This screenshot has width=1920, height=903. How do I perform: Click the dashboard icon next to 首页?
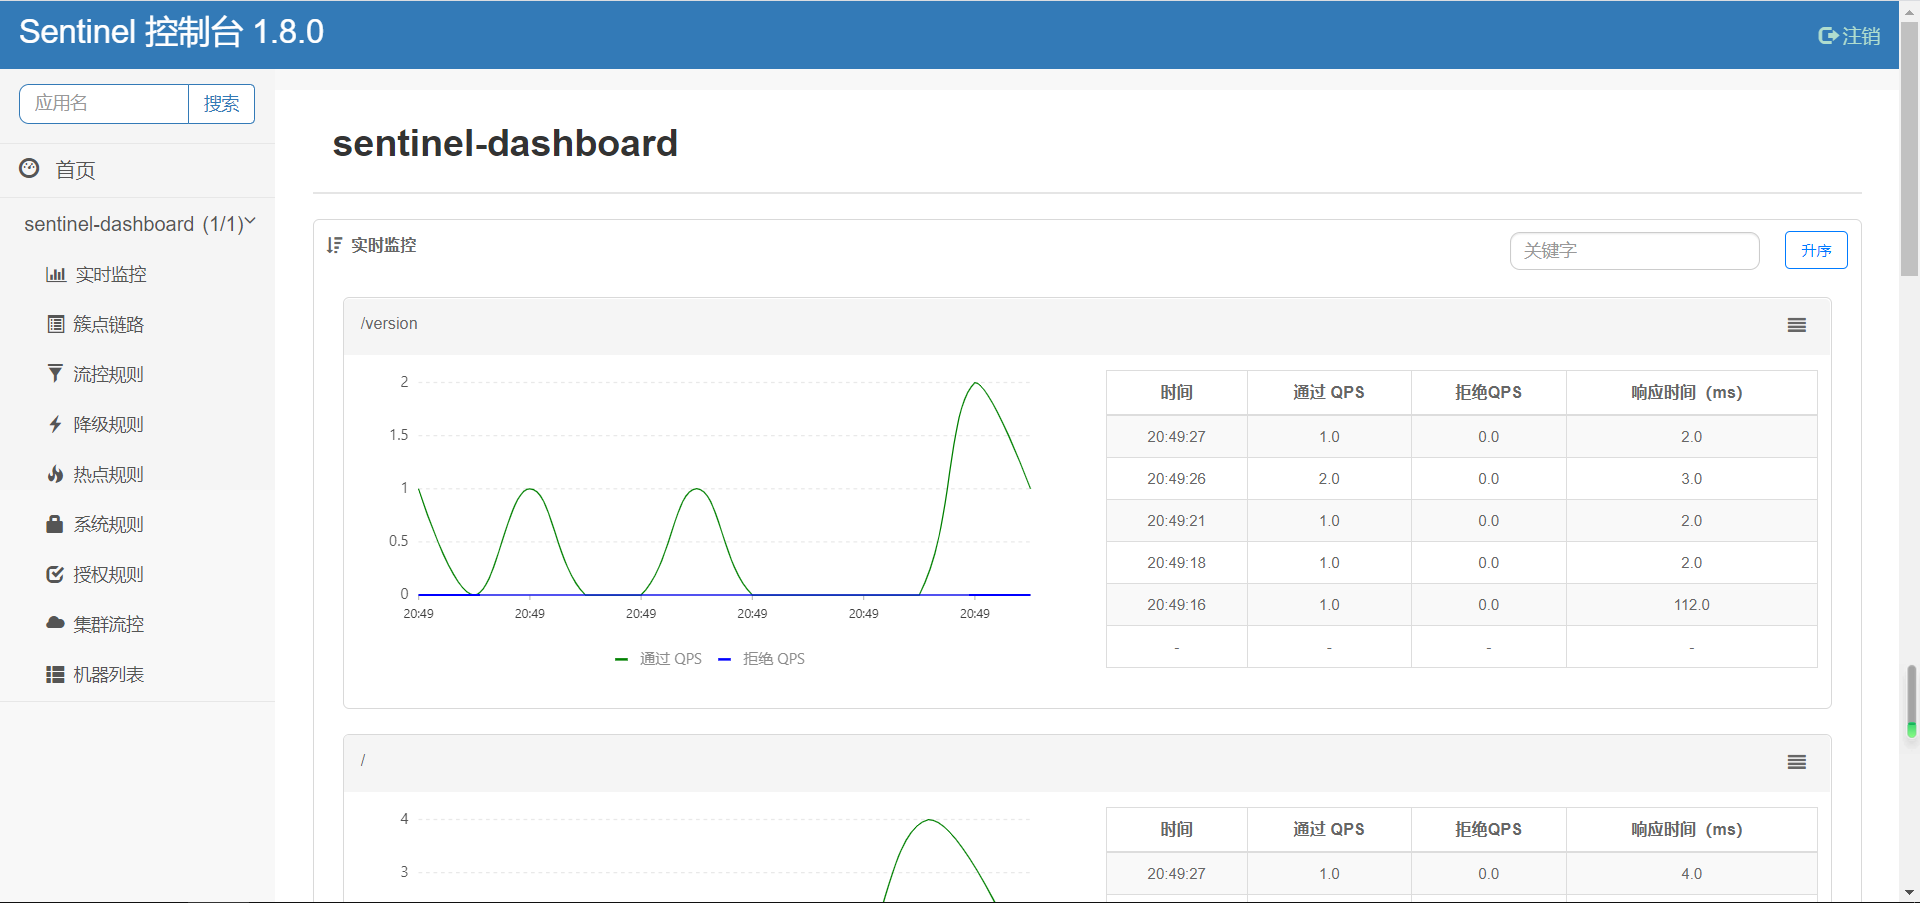(x=29, y=168)
